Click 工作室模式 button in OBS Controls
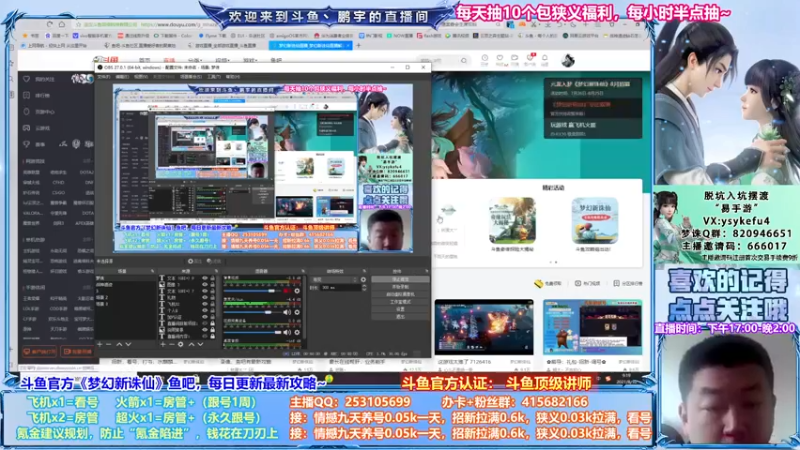Image resolution: width=800 pixels, height=450 pixels. pyautogui.click(x=400, y=302)
